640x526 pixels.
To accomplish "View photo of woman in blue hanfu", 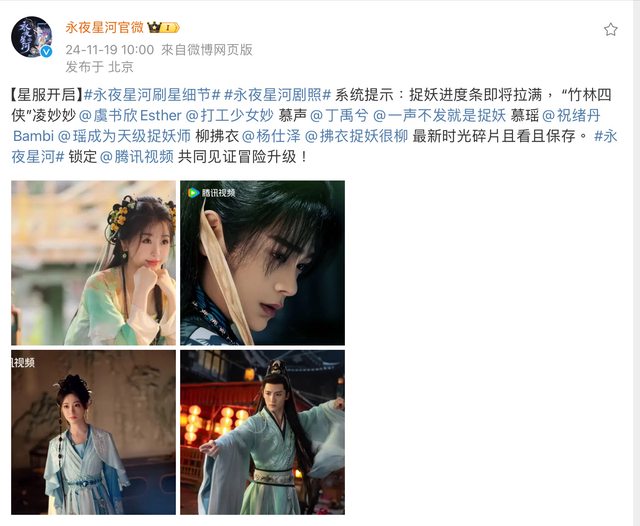I will (x=93, y=432).
